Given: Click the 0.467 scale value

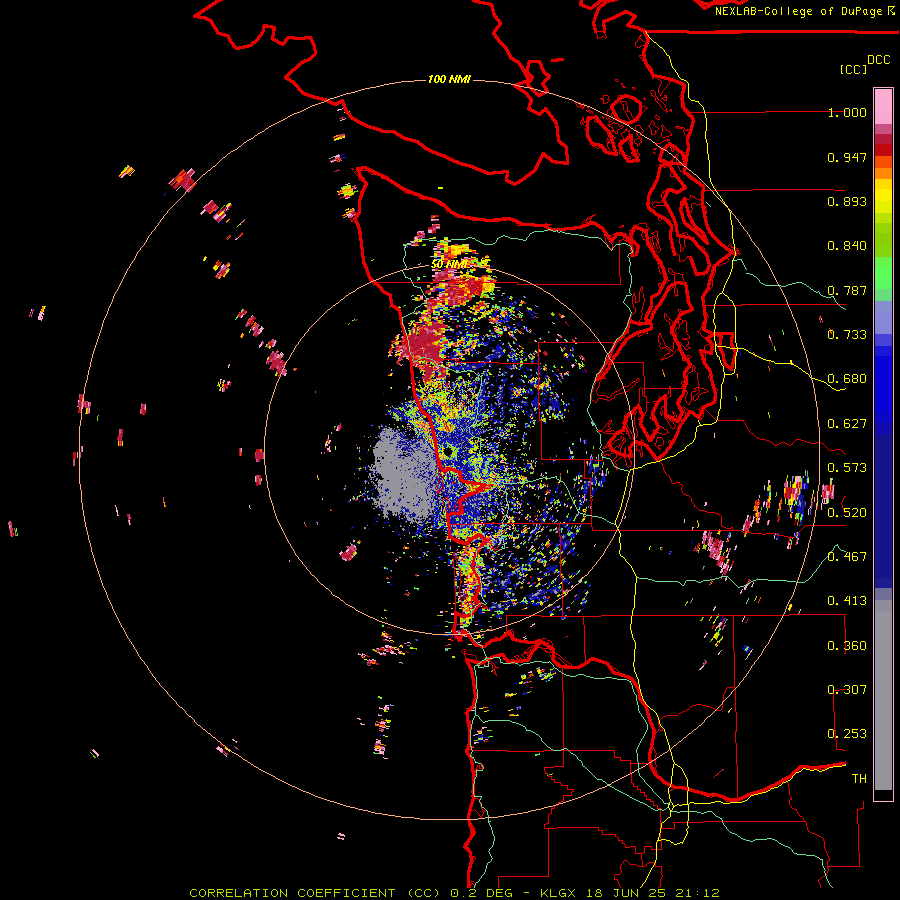Looking at the screenshot, I should click(847, 557).
